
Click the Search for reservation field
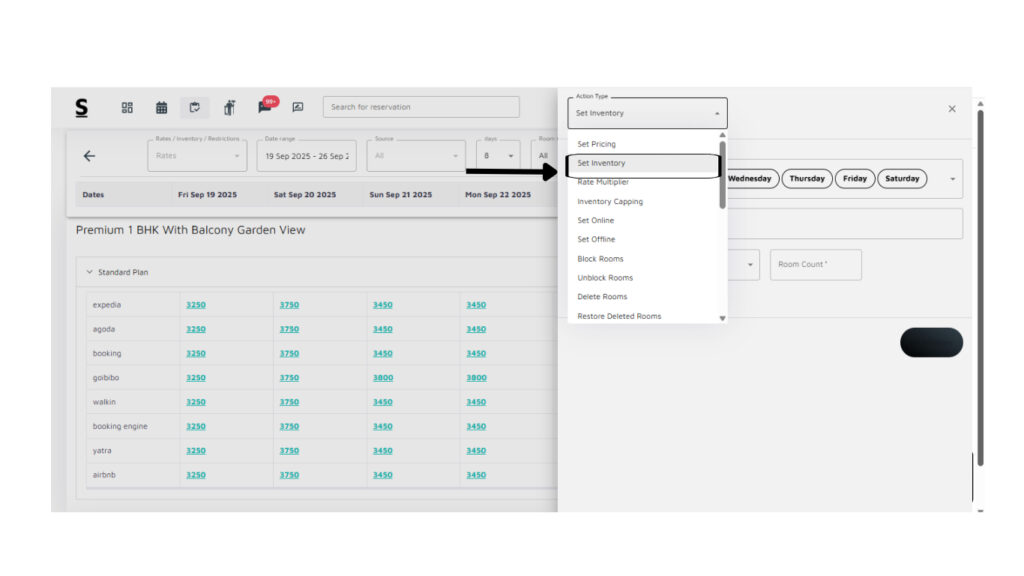pyautogui.click(x=420, y=107)
